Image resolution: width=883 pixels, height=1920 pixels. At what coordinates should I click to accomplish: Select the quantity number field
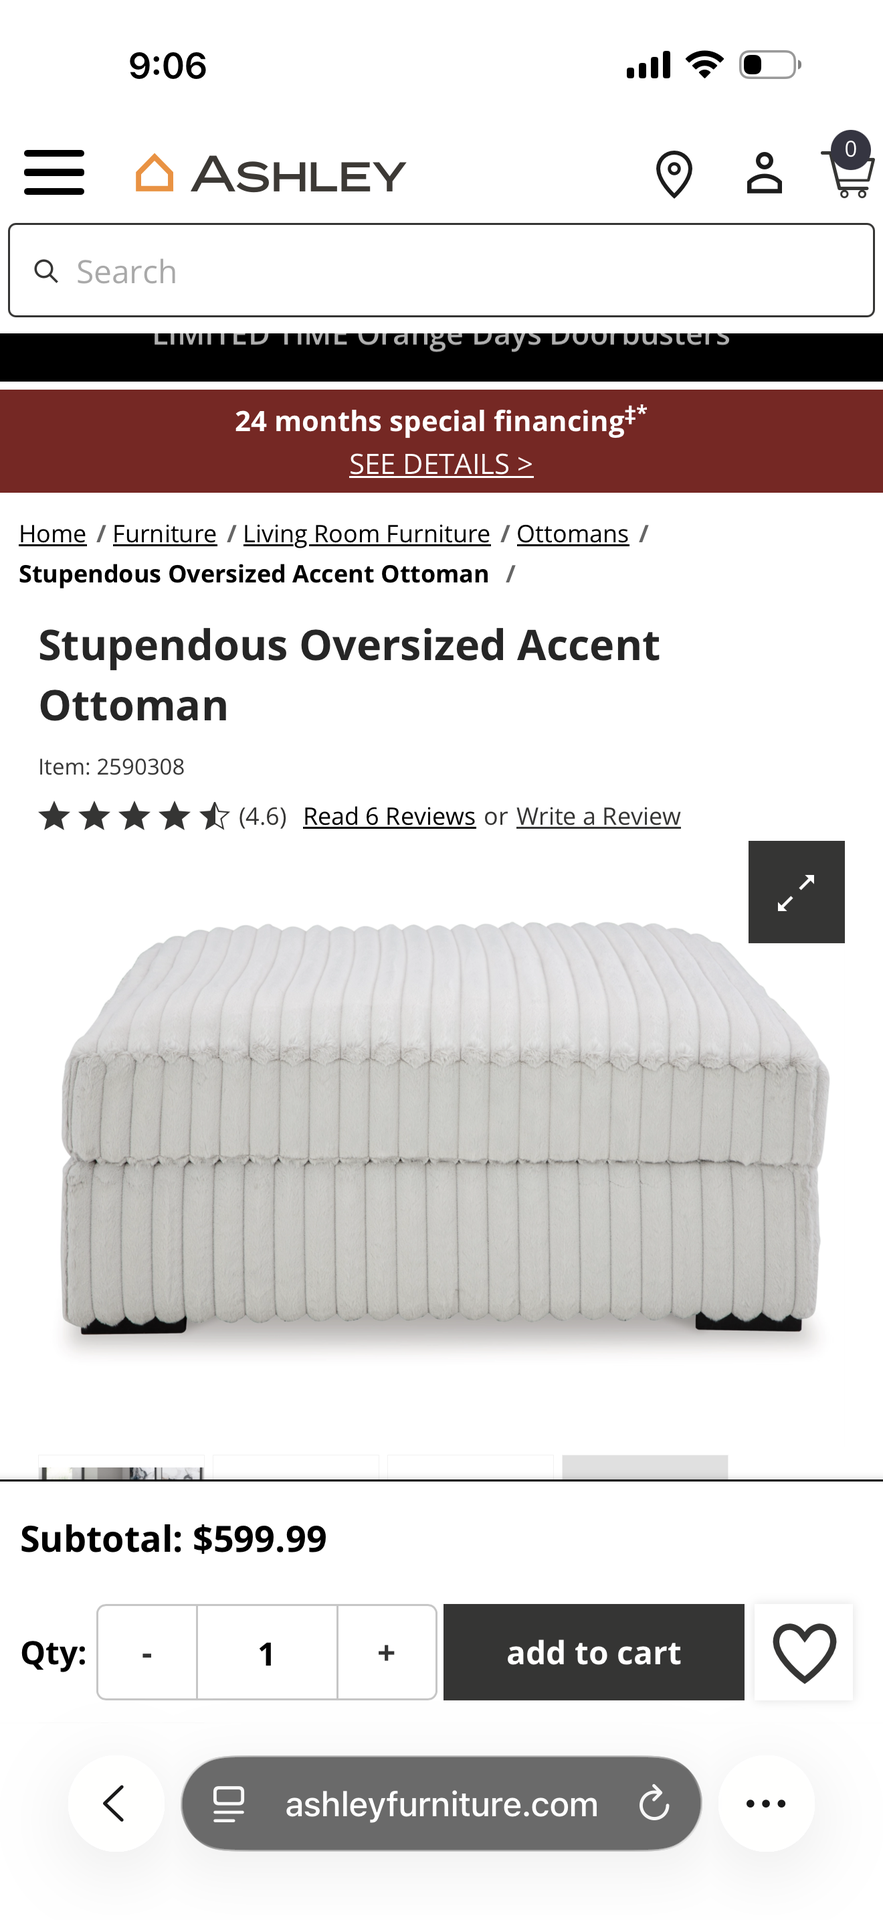267,1652
